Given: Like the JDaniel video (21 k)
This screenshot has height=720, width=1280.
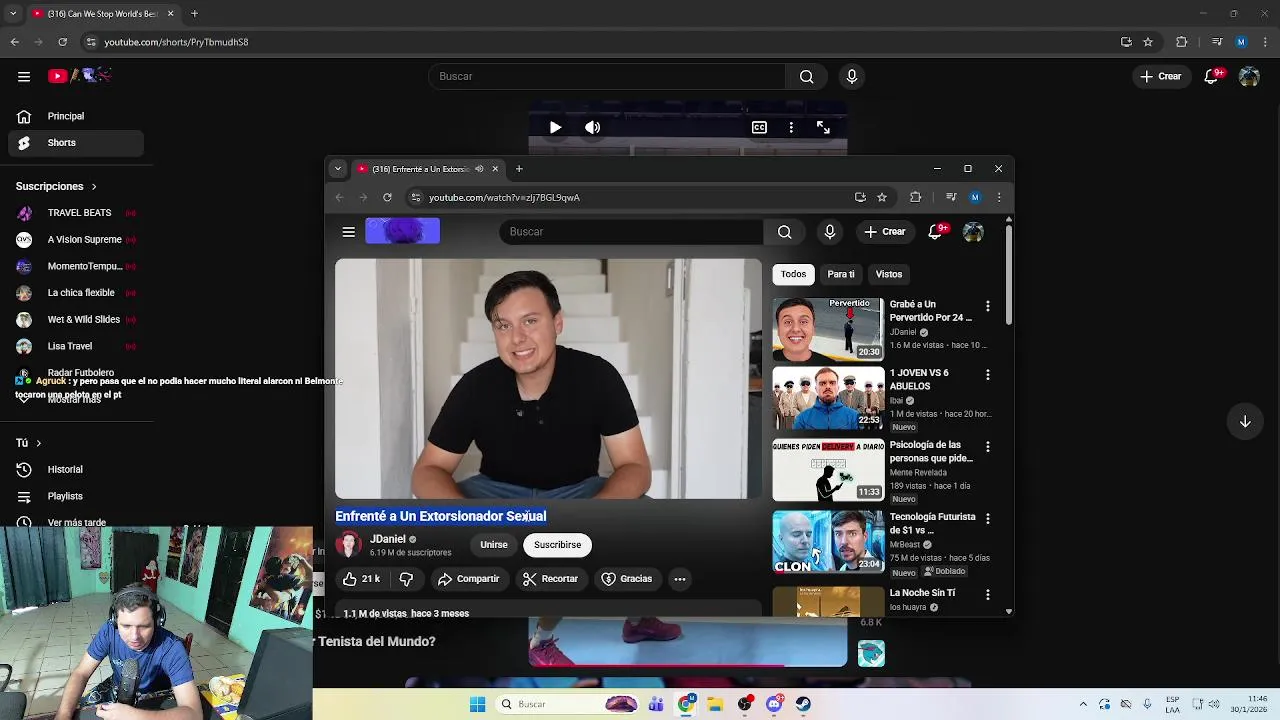Looking at the screenshot, I should (361, 579).
